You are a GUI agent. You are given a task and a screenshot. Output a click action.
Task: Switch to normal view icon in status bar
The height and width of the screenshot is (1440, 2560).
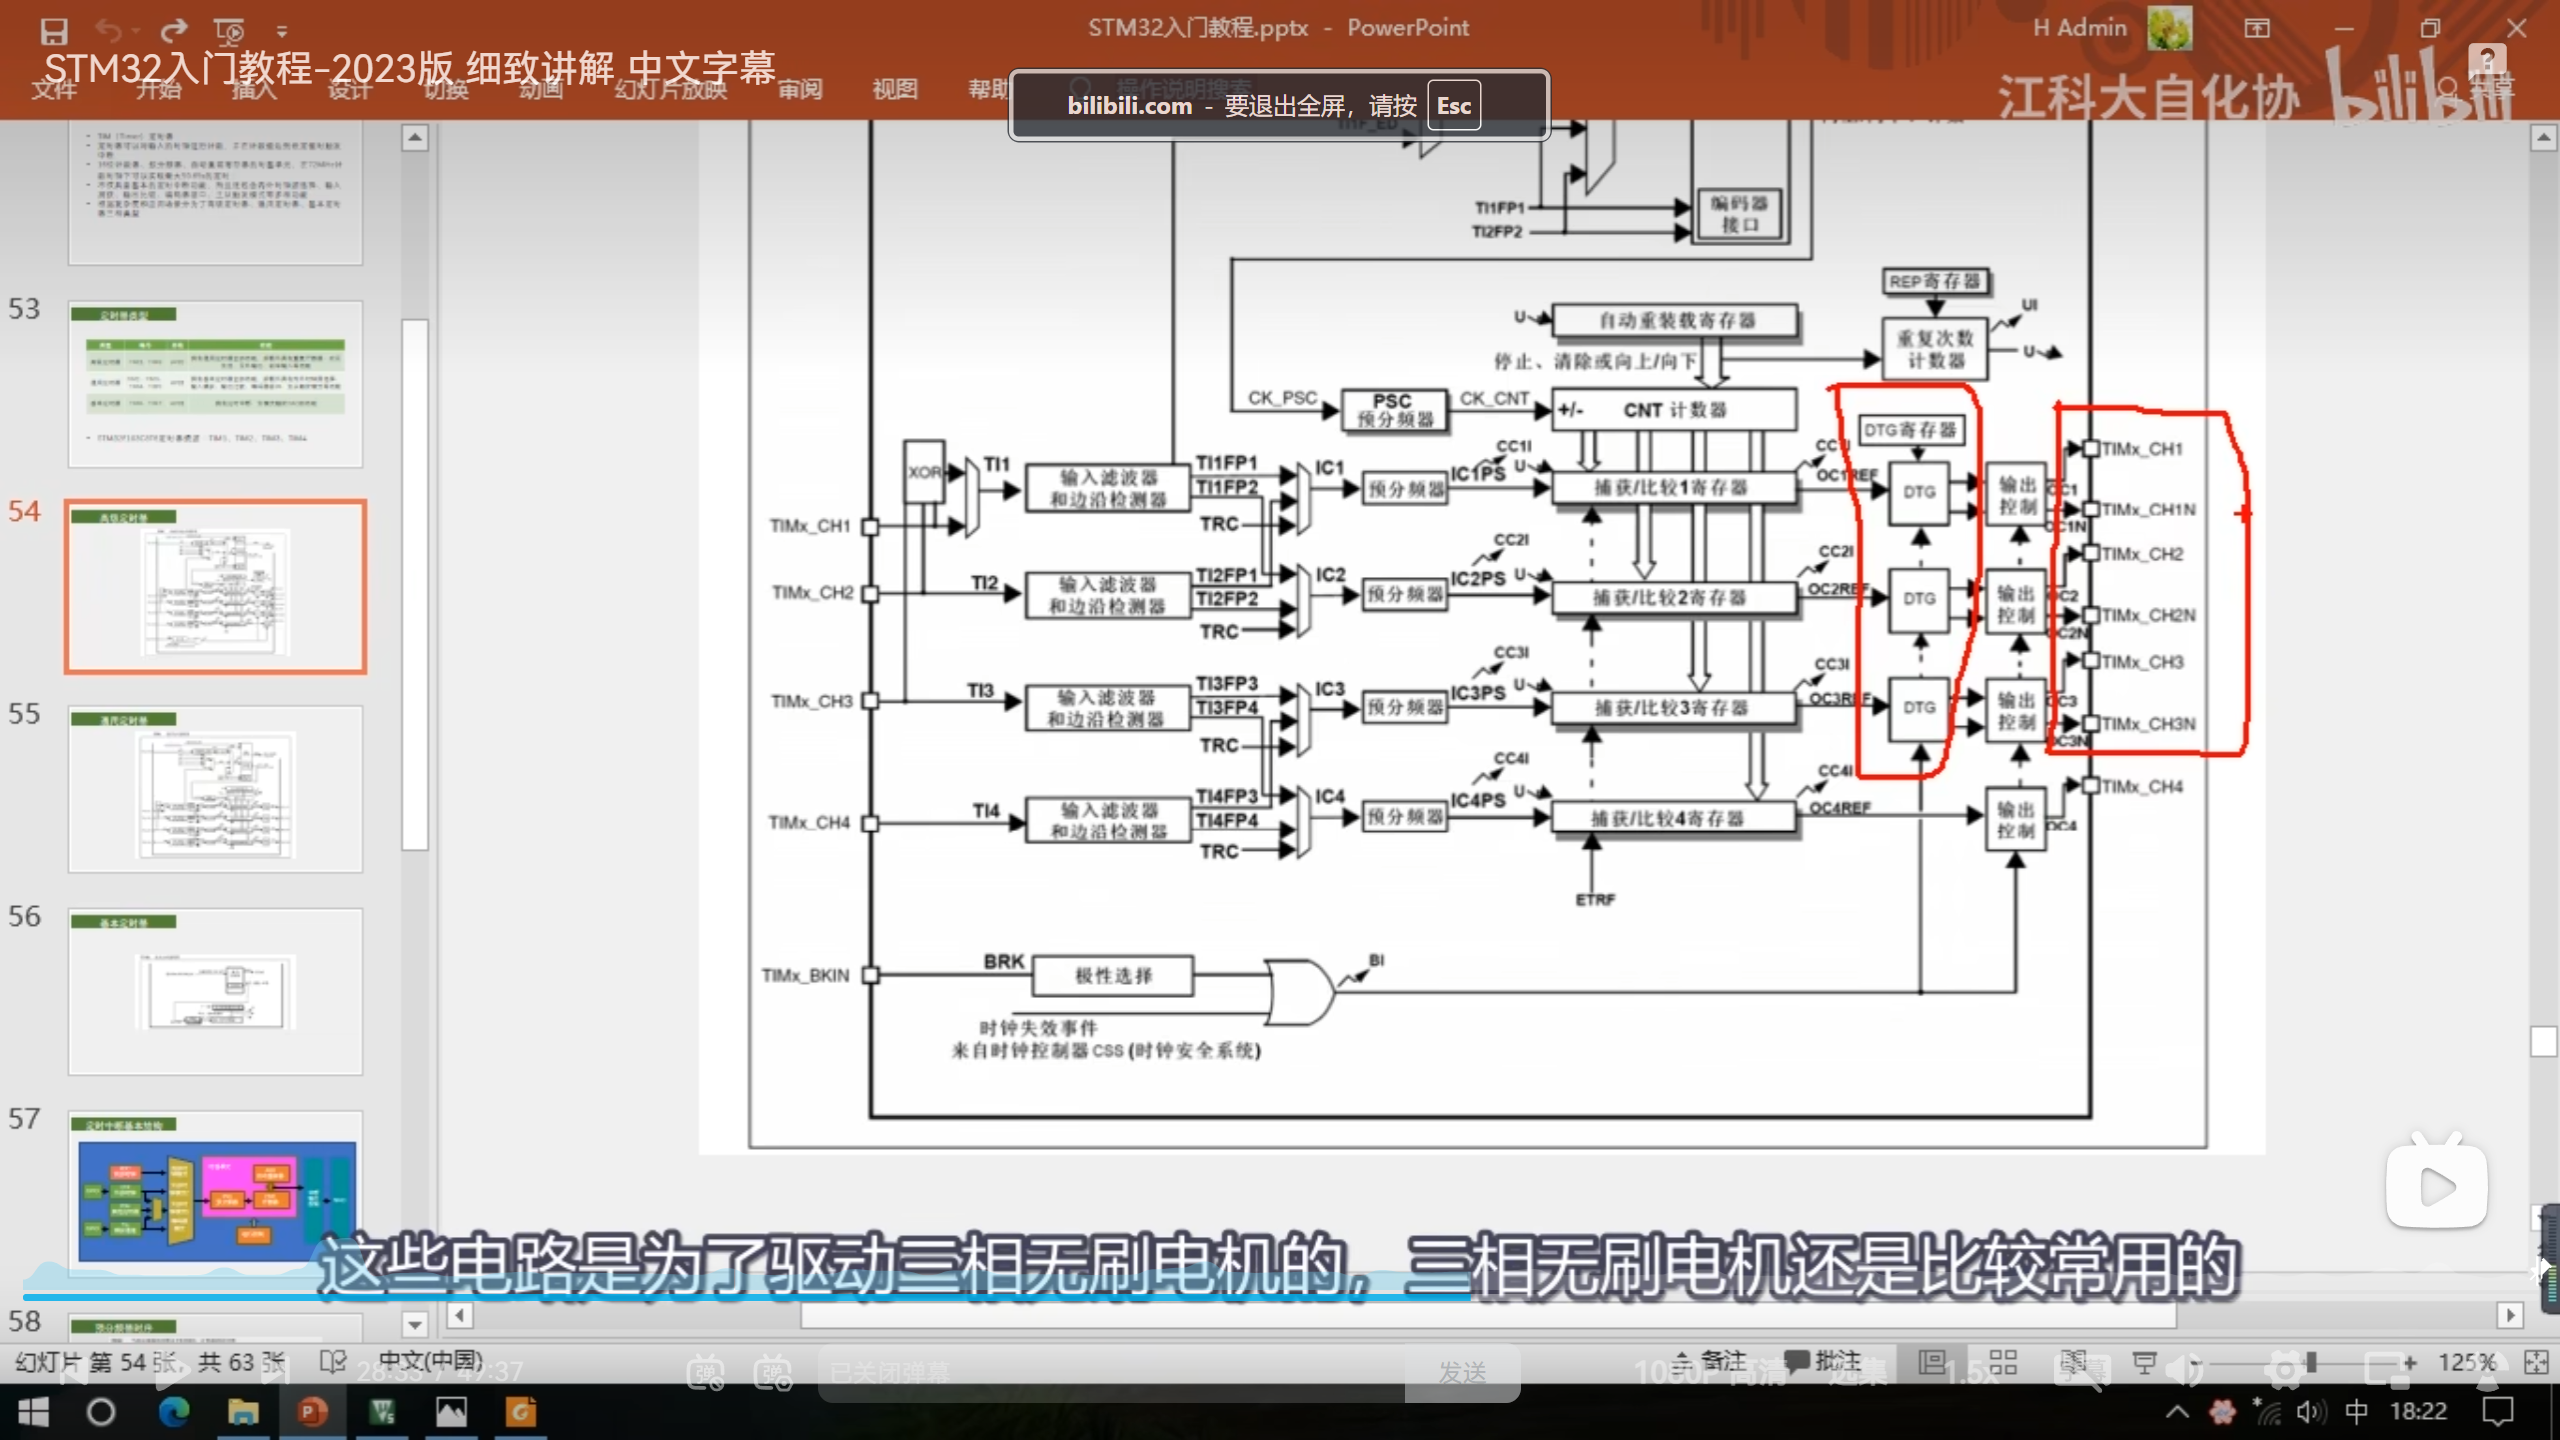[1932, 1362]
